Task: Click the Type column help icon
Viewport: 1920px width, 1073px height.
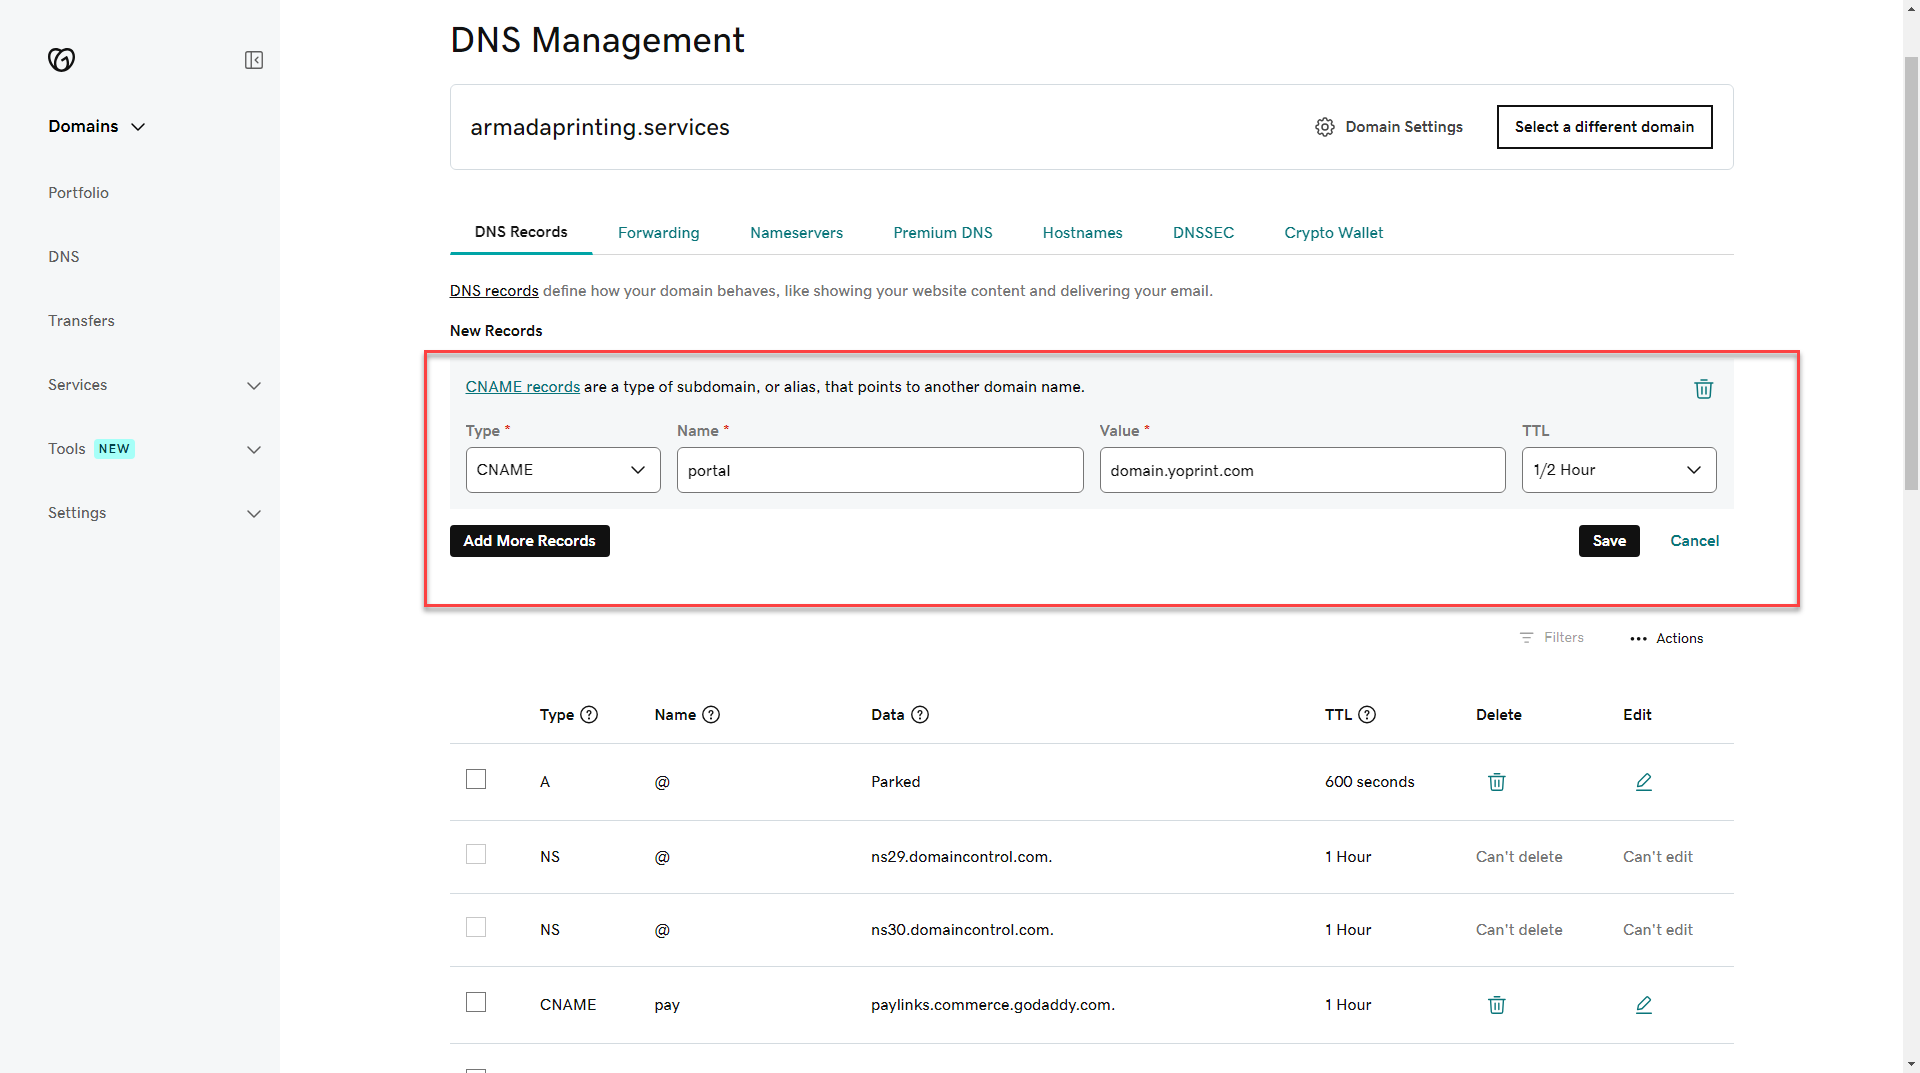Action: point(589,715)
